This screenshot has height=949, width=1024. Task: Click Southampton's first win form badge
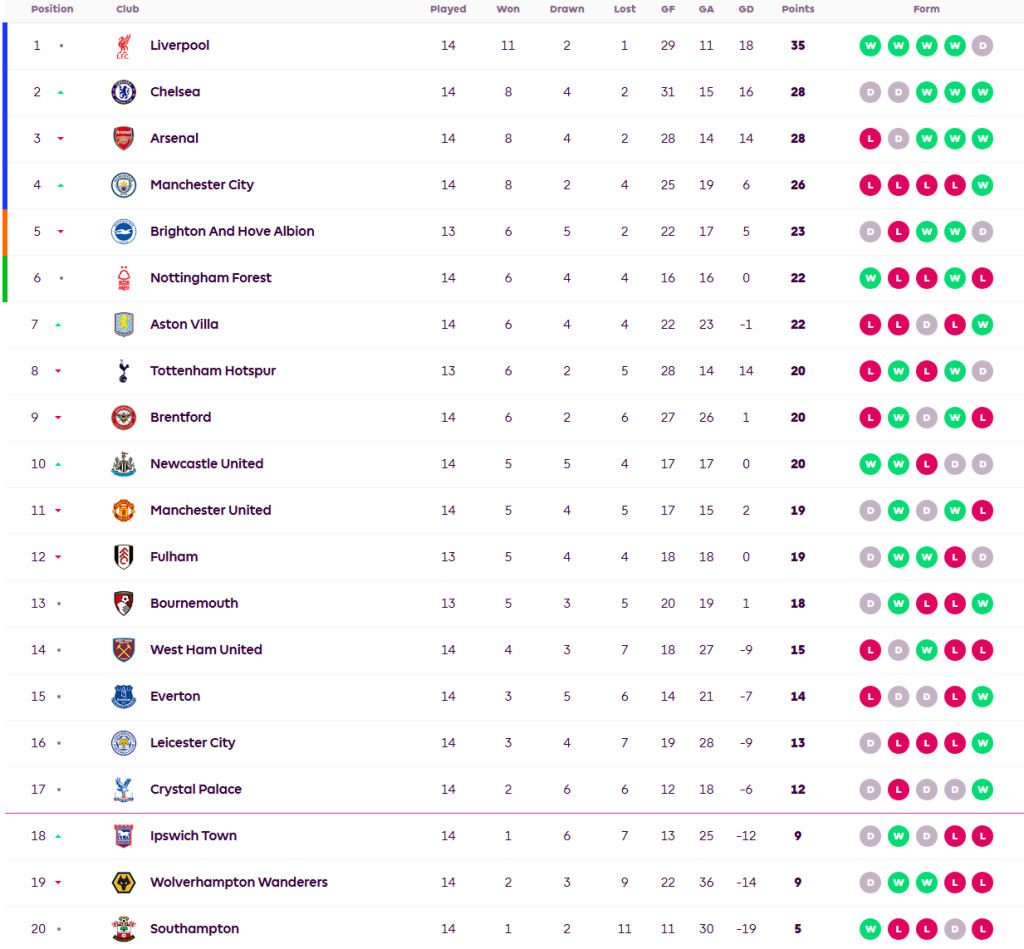[871, 929]
